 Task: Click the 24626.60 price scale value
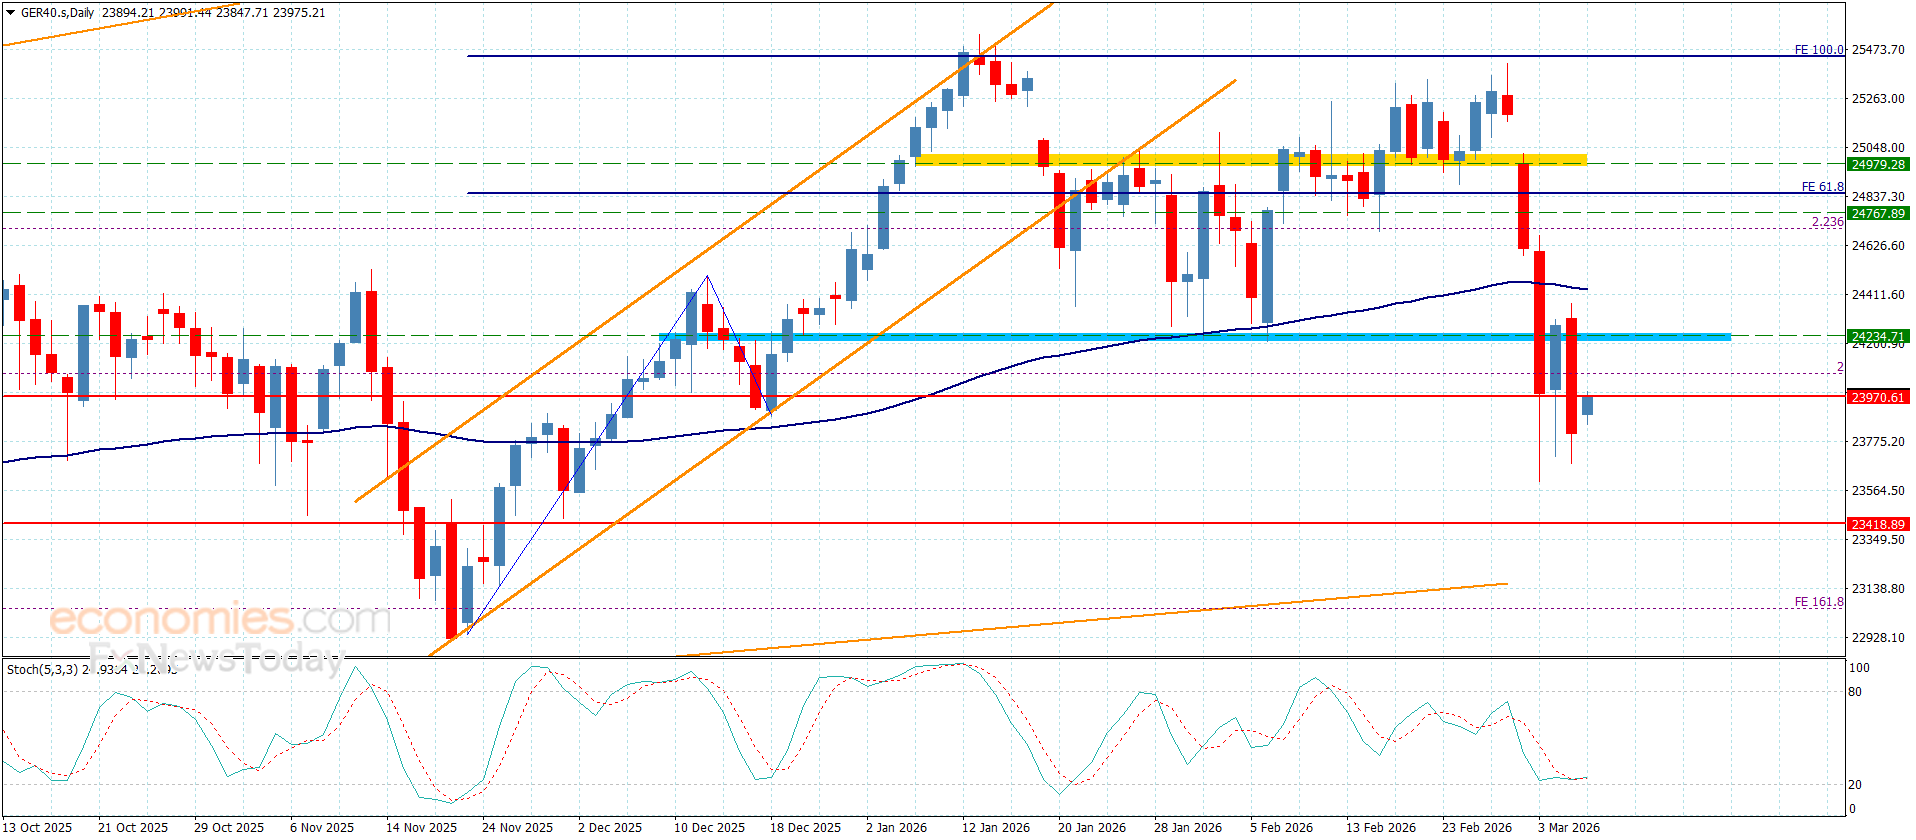point(1878,246)
